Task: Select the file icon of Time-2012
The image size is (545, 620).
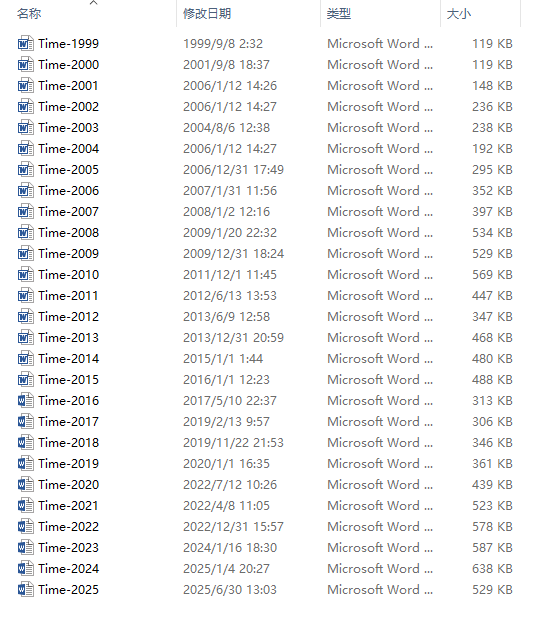Action: click(x=25, y=317)
